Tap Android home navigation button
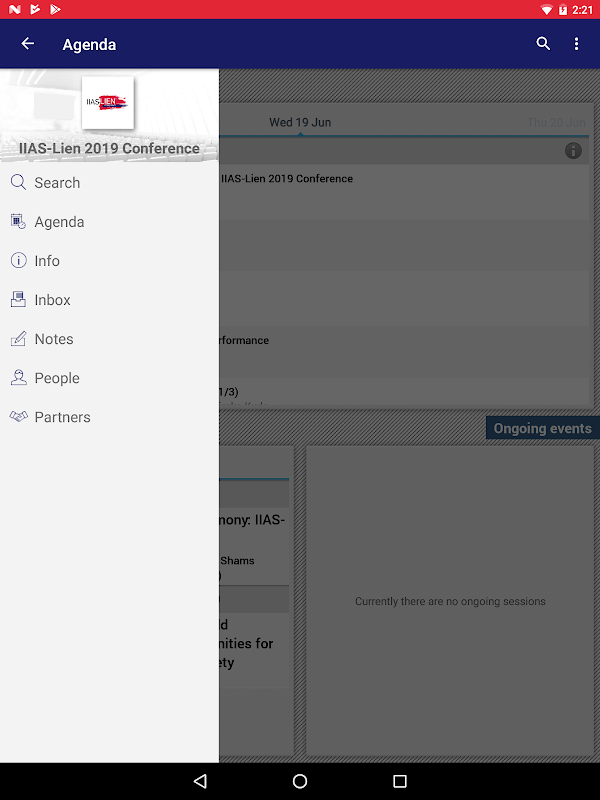 (x=300, y=781)
